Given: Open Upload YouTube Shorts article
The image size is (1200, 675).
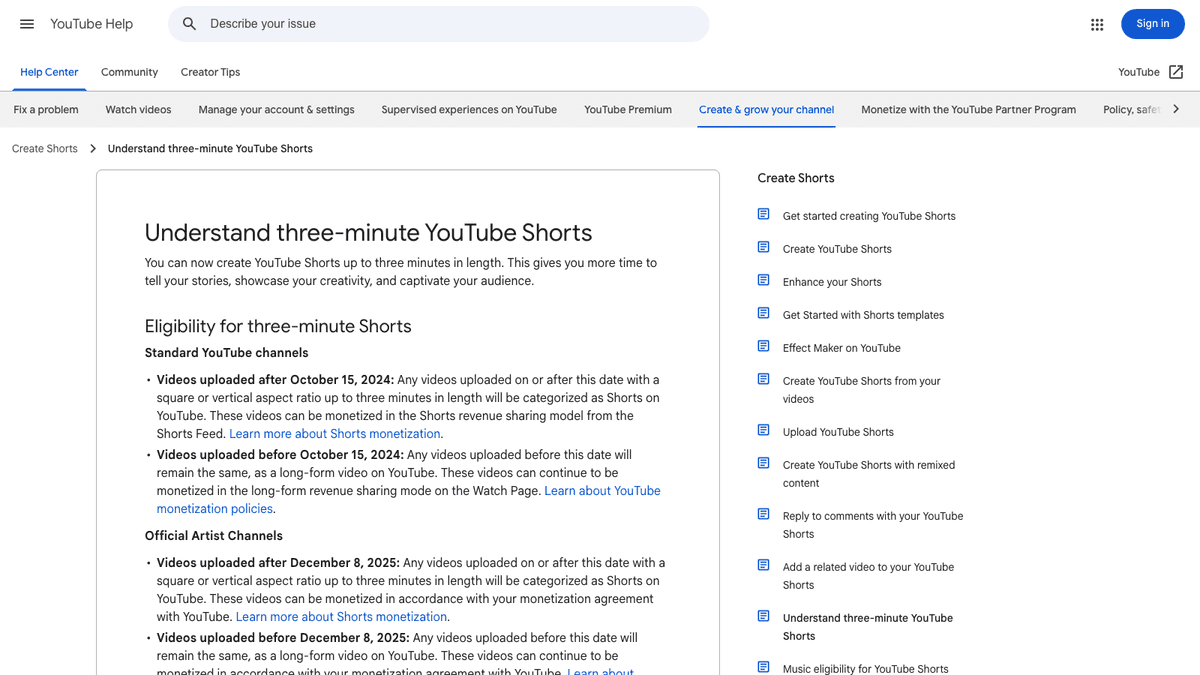Looking at the screenshot, I should [x=838, y=432].
